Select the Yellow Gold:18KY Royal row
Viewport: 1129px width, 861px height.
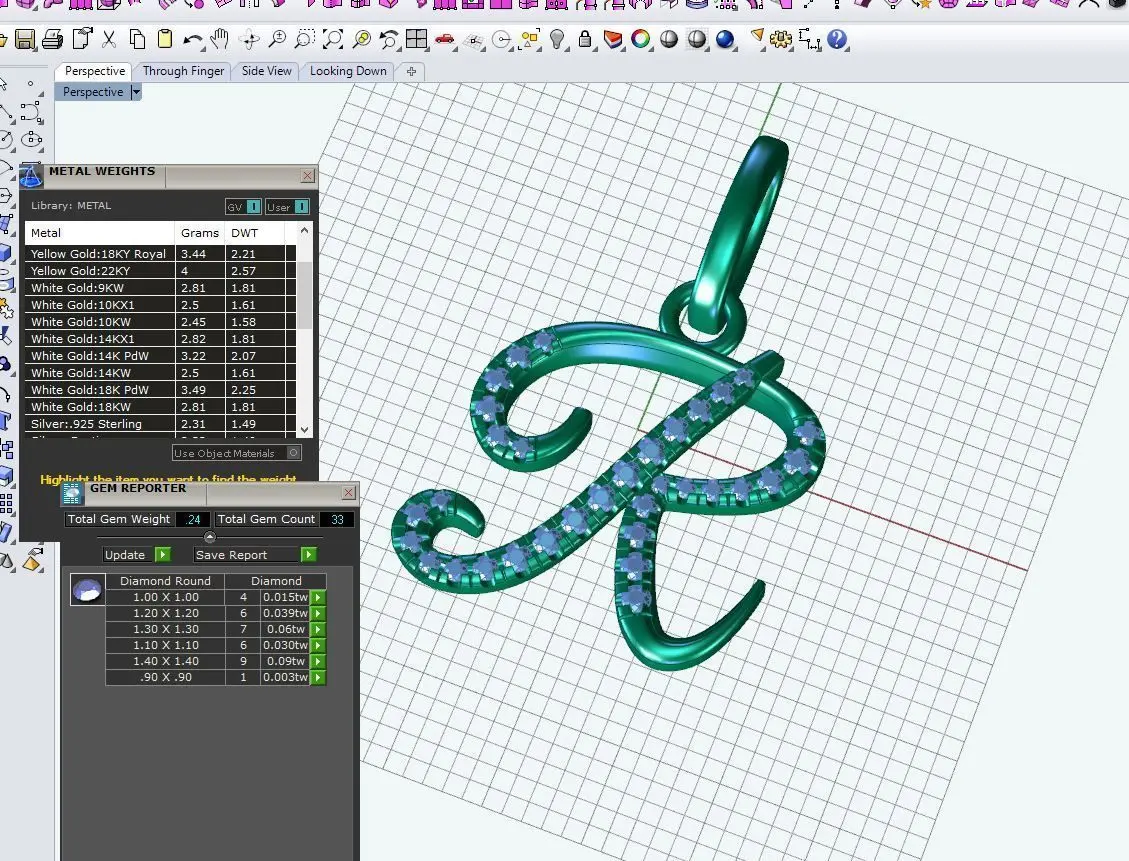pos(160,253)
